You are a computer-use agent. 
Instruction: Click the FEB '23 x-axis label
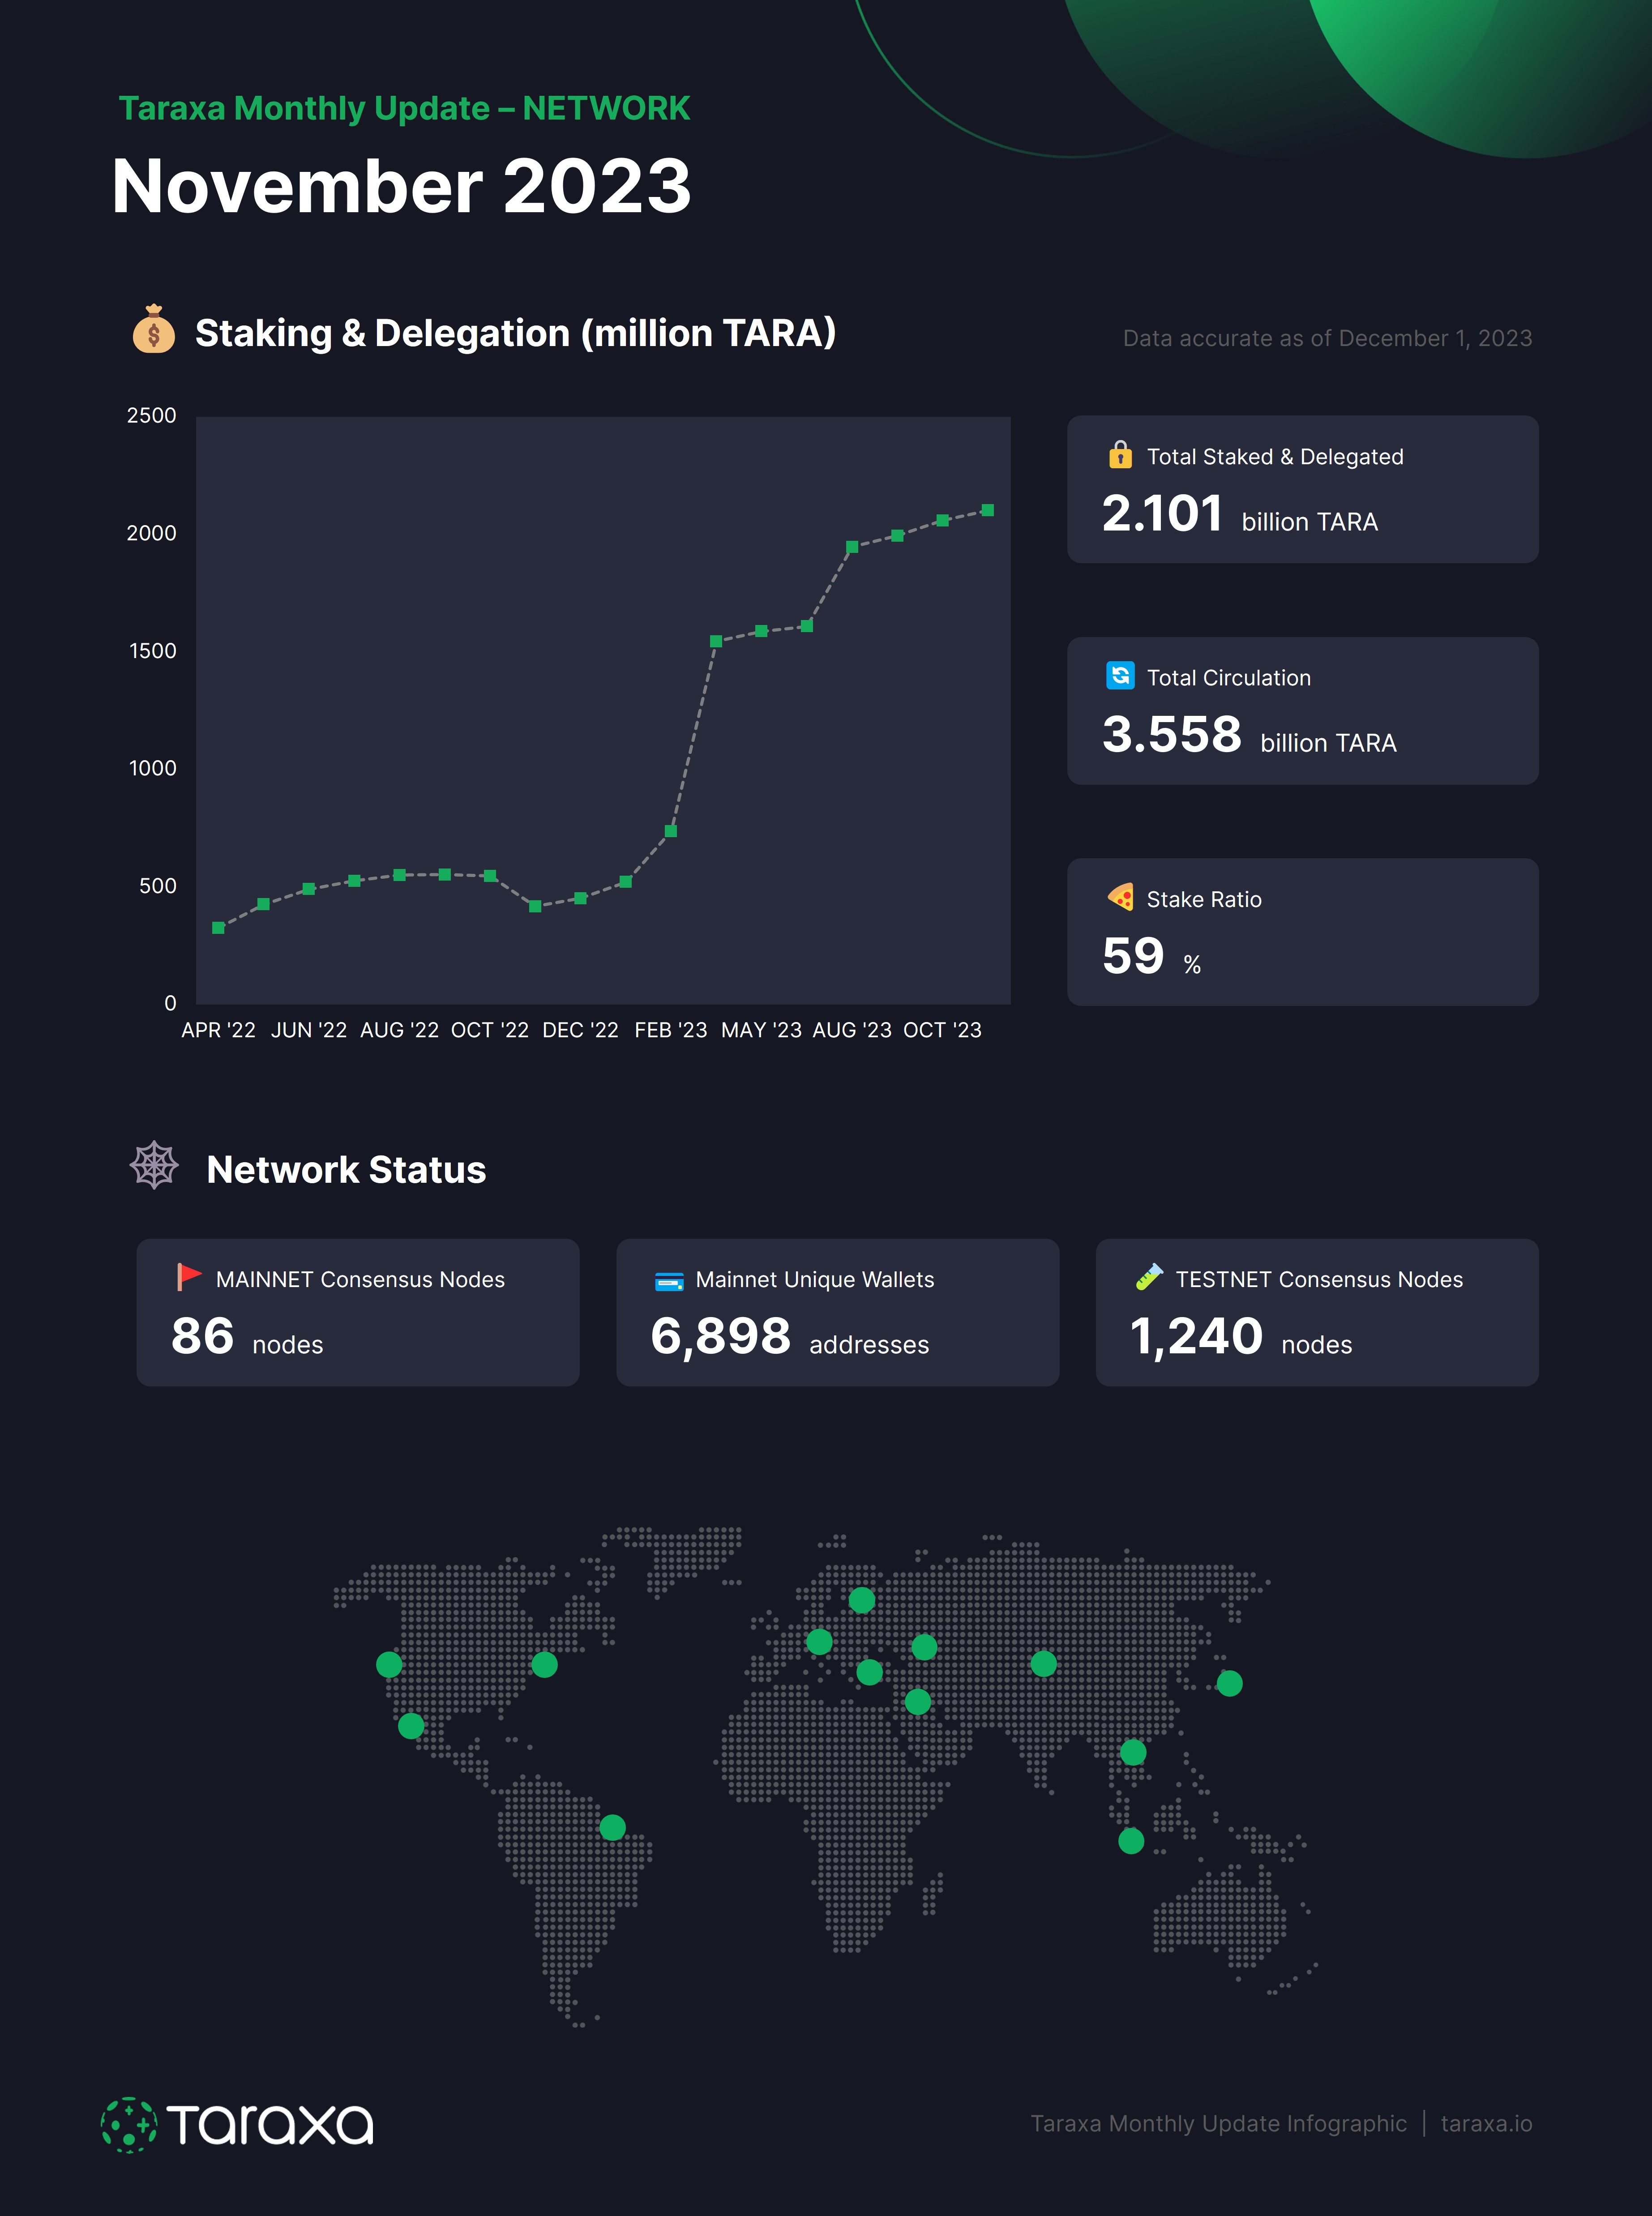pyautogui.click(x=670, y=1030)
